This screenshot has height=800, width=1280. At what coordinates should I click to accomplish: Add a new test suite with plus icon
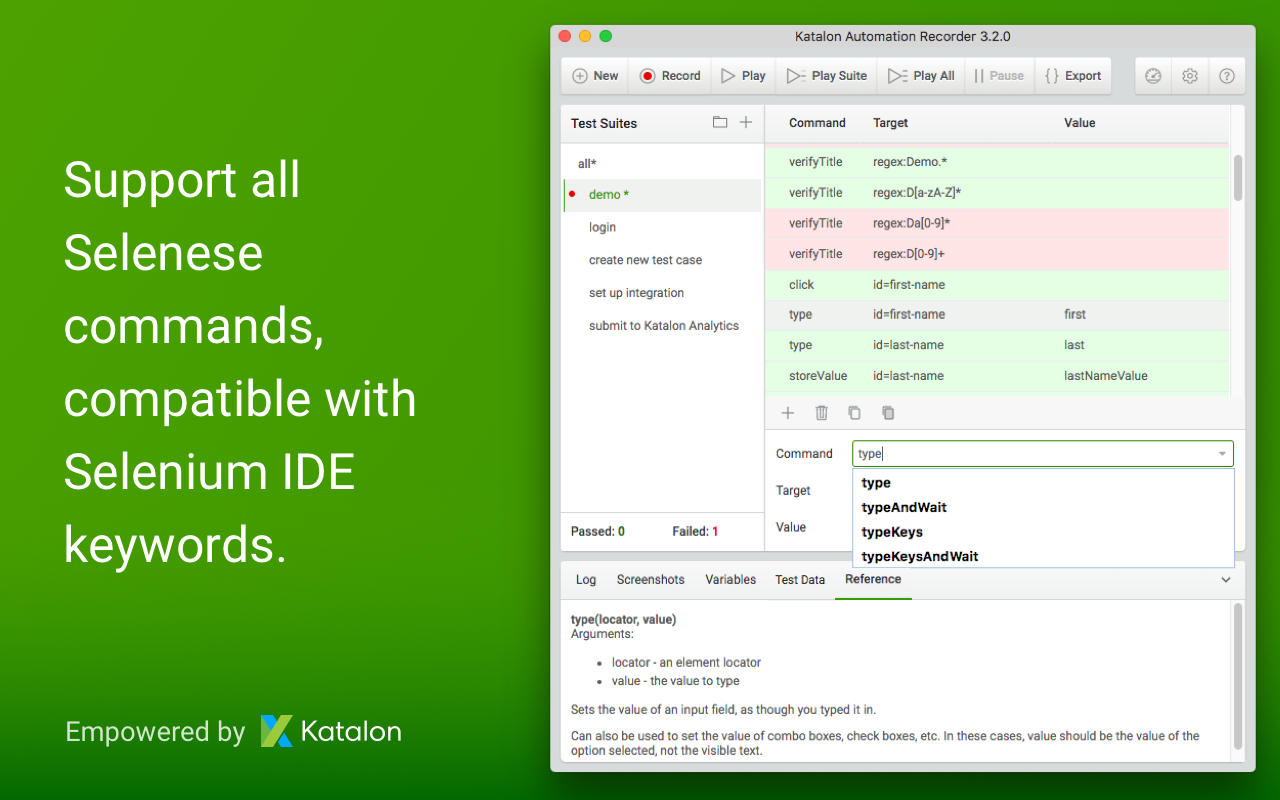click(x=745, y=122)
